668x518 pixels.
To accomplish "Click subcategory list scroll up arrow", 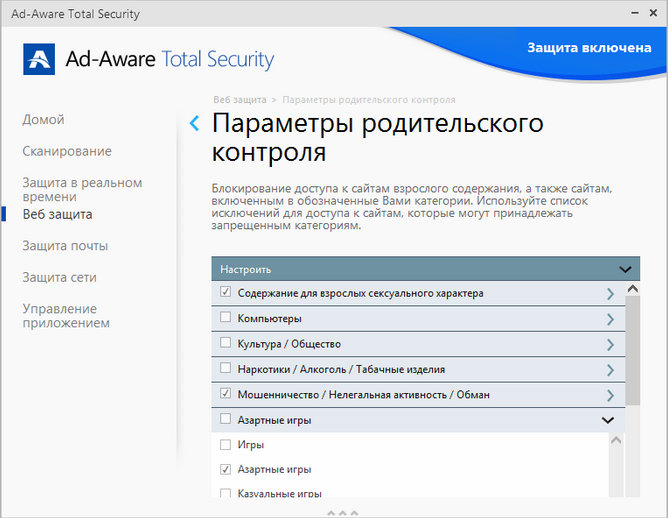I will pyautogui.click(x=616, y=440).
